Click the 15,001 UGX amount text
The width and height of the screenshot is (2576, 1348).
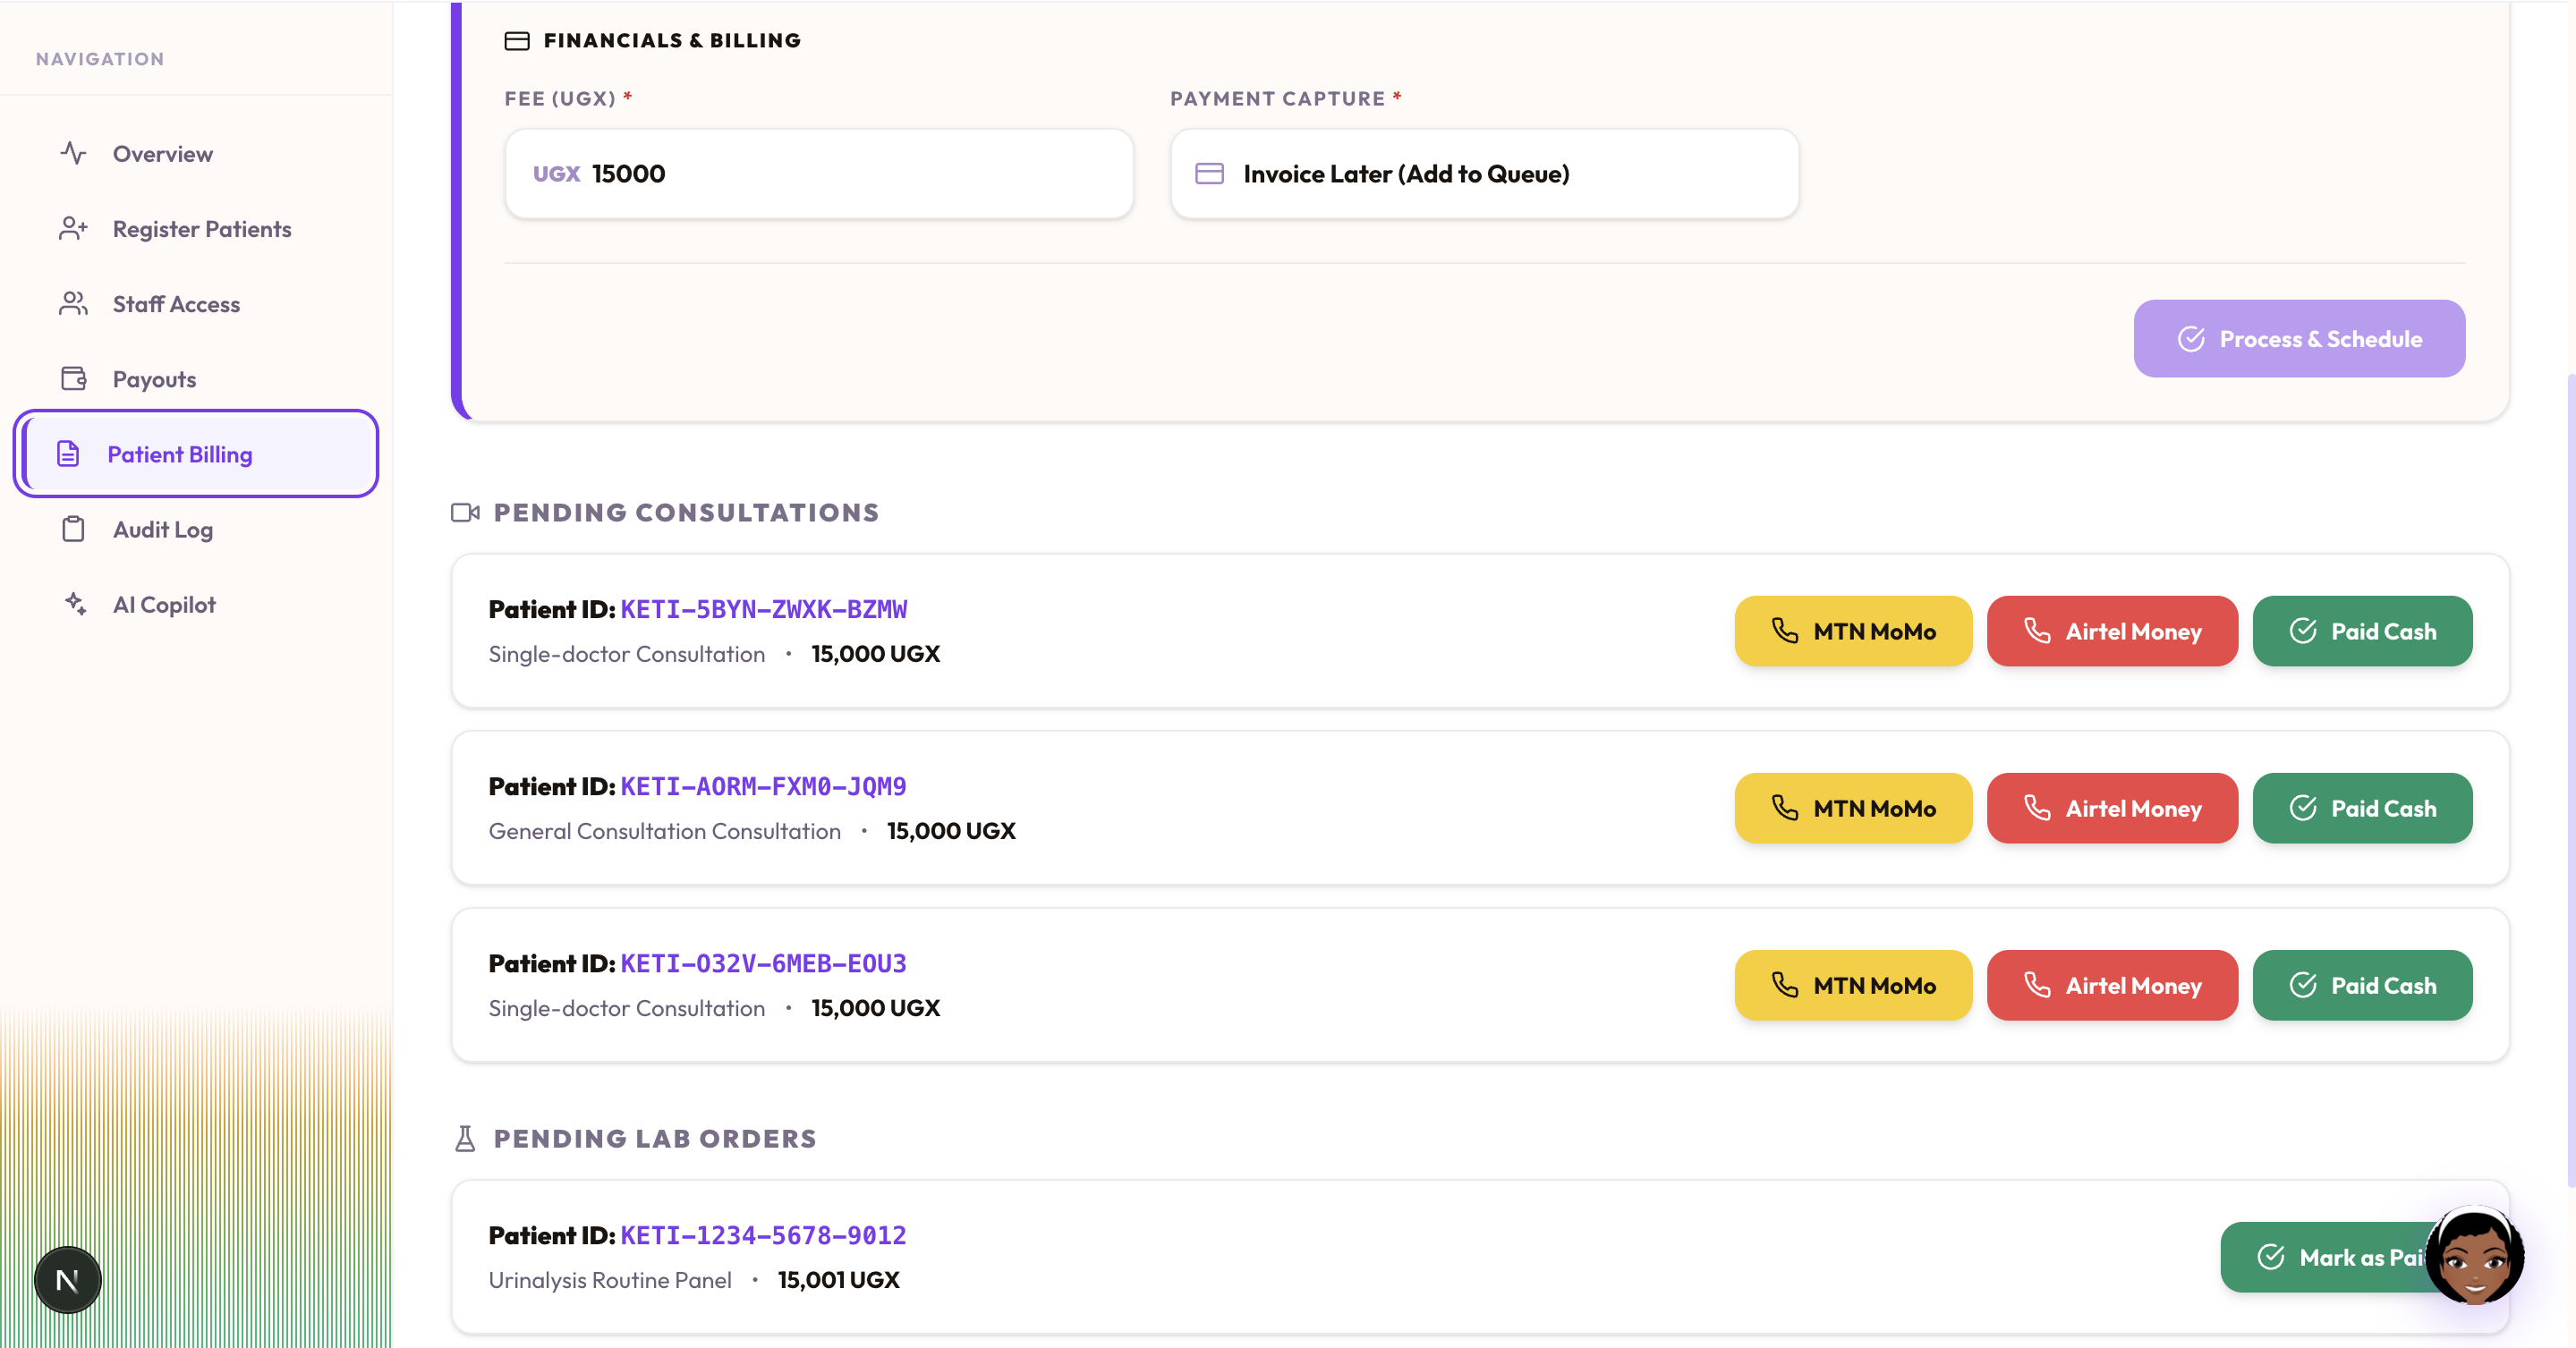pos(839,1280)
